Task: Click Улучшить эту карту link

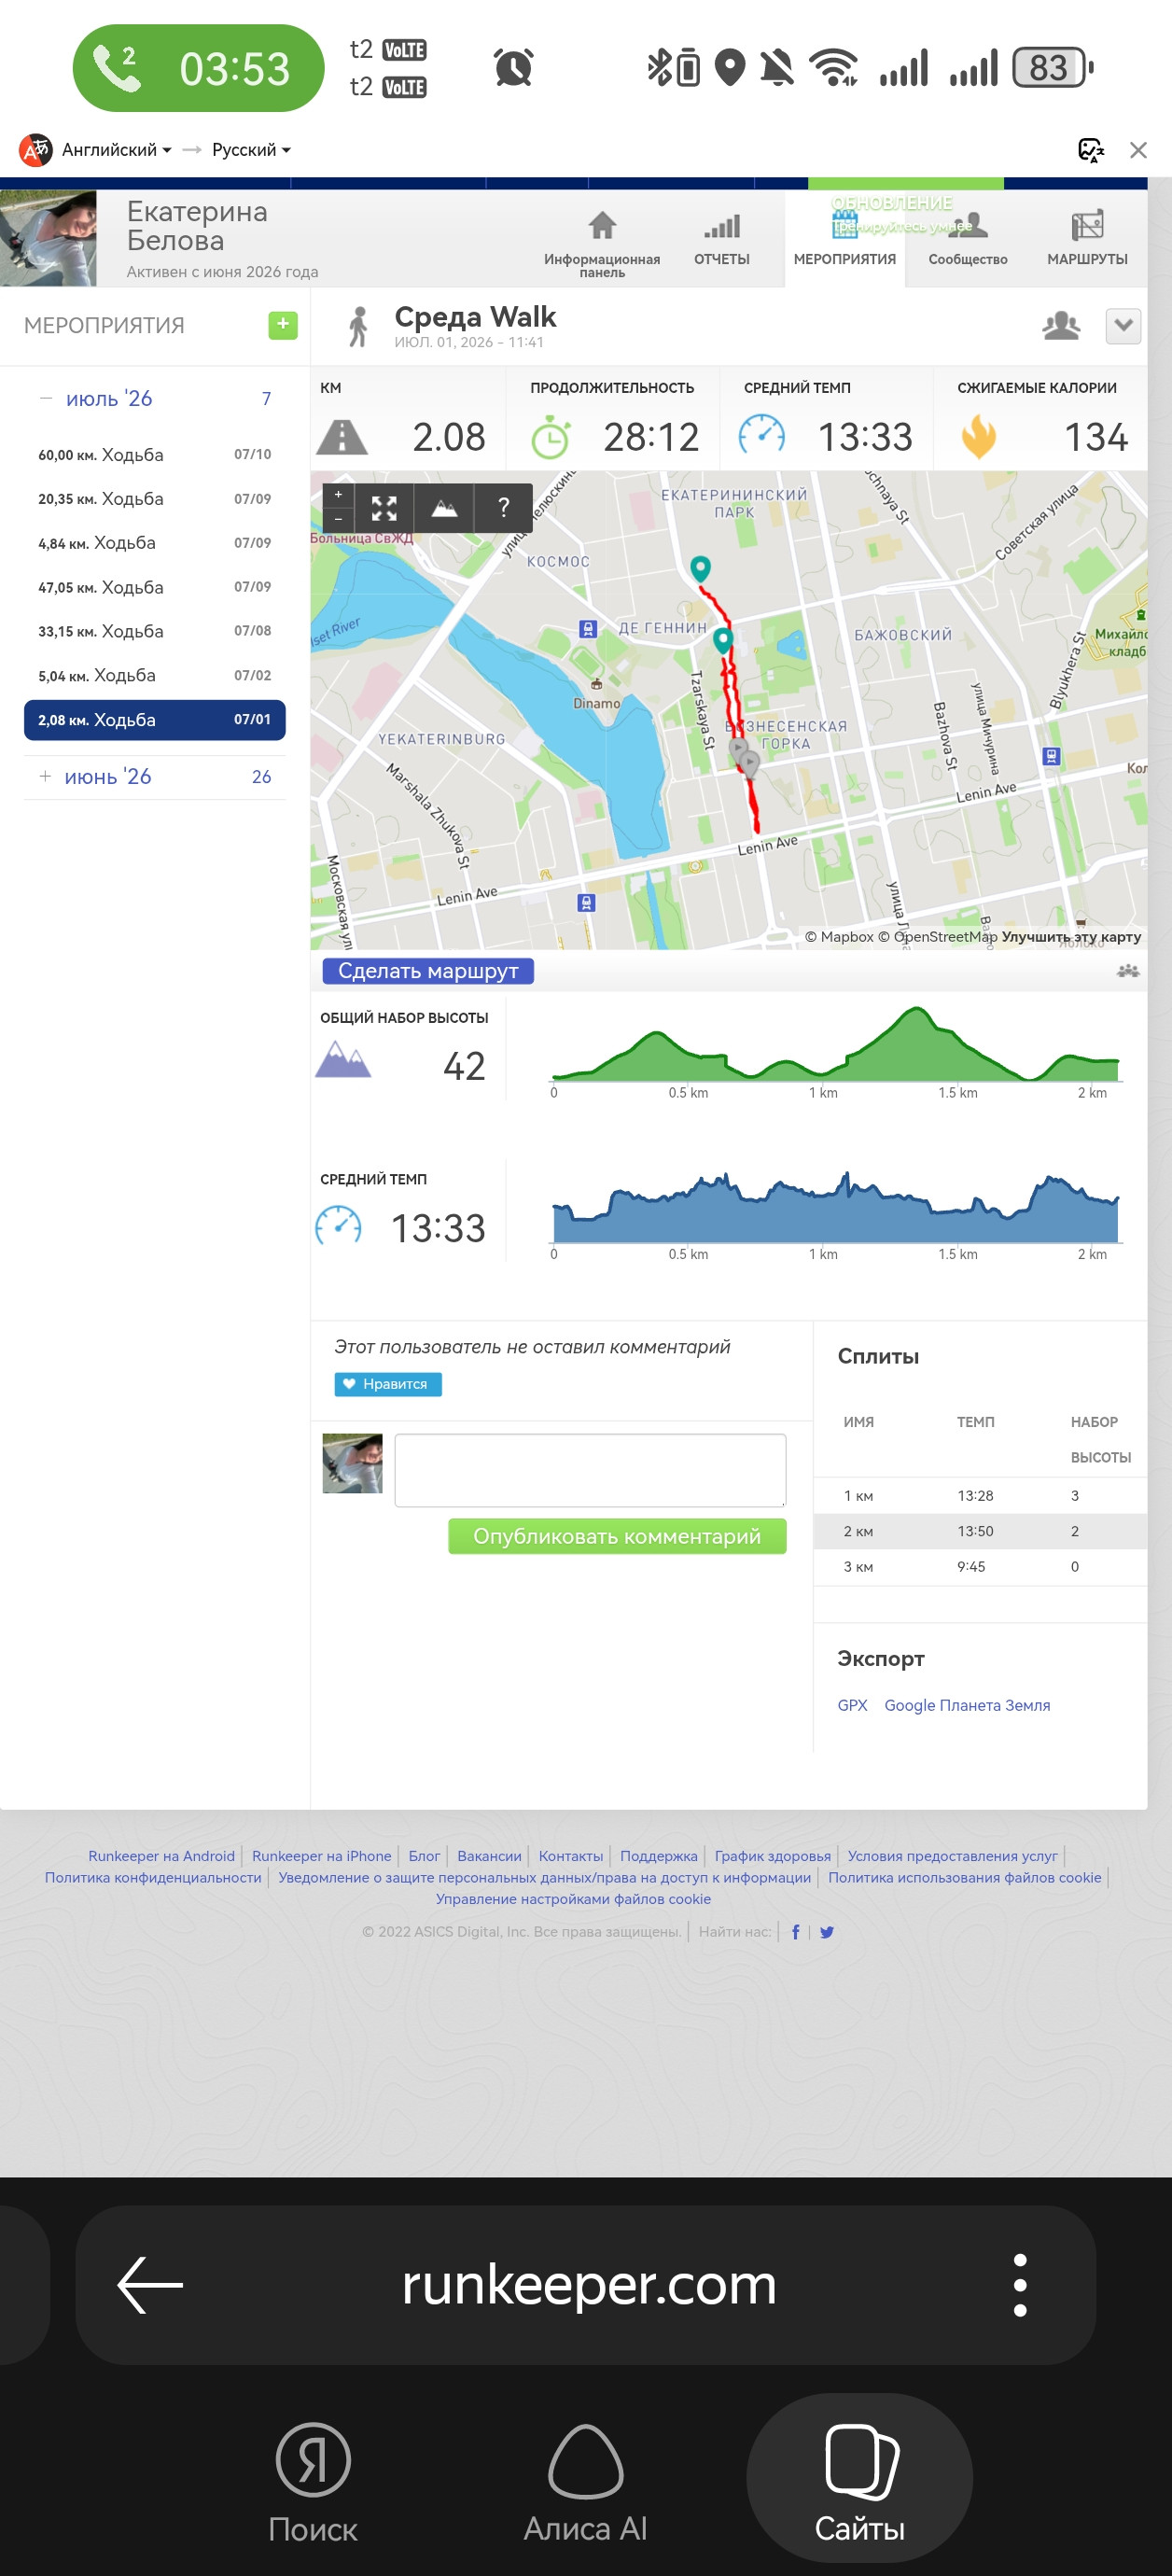Action: [1071, 937]
